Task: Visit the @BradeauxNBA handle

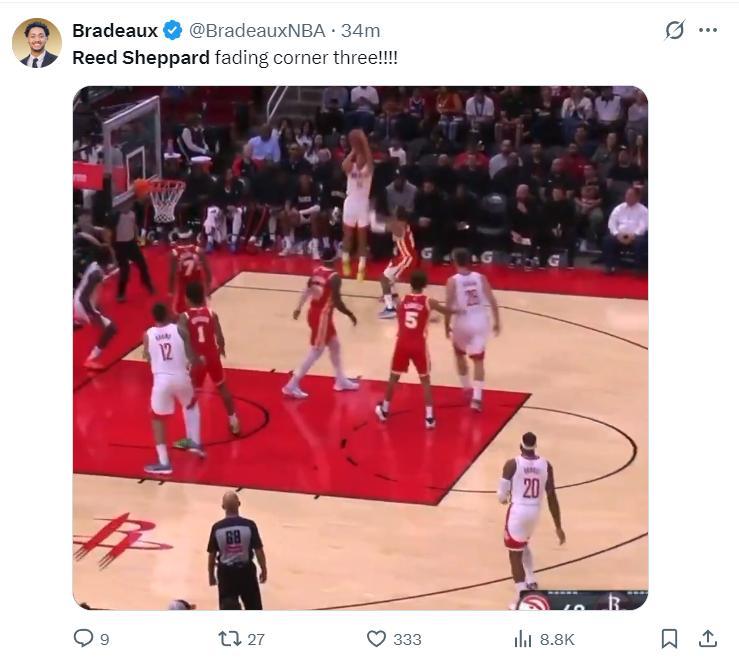Action: 257,31
